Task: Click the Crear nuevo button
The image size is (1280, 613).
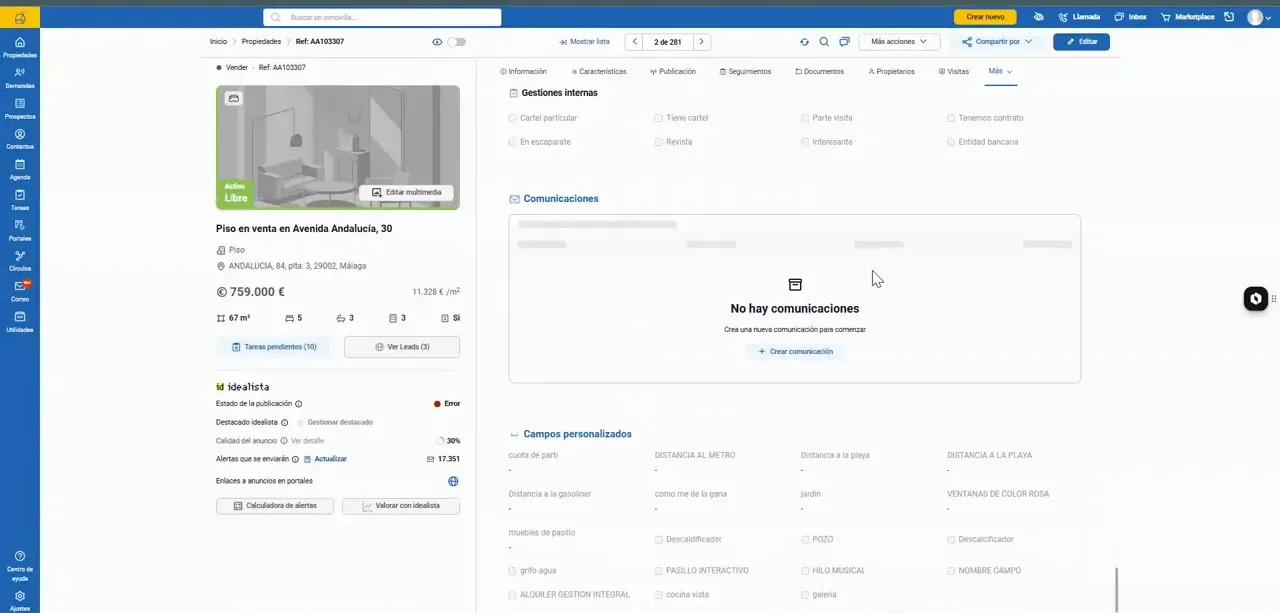Action: [x=985, y=17]
